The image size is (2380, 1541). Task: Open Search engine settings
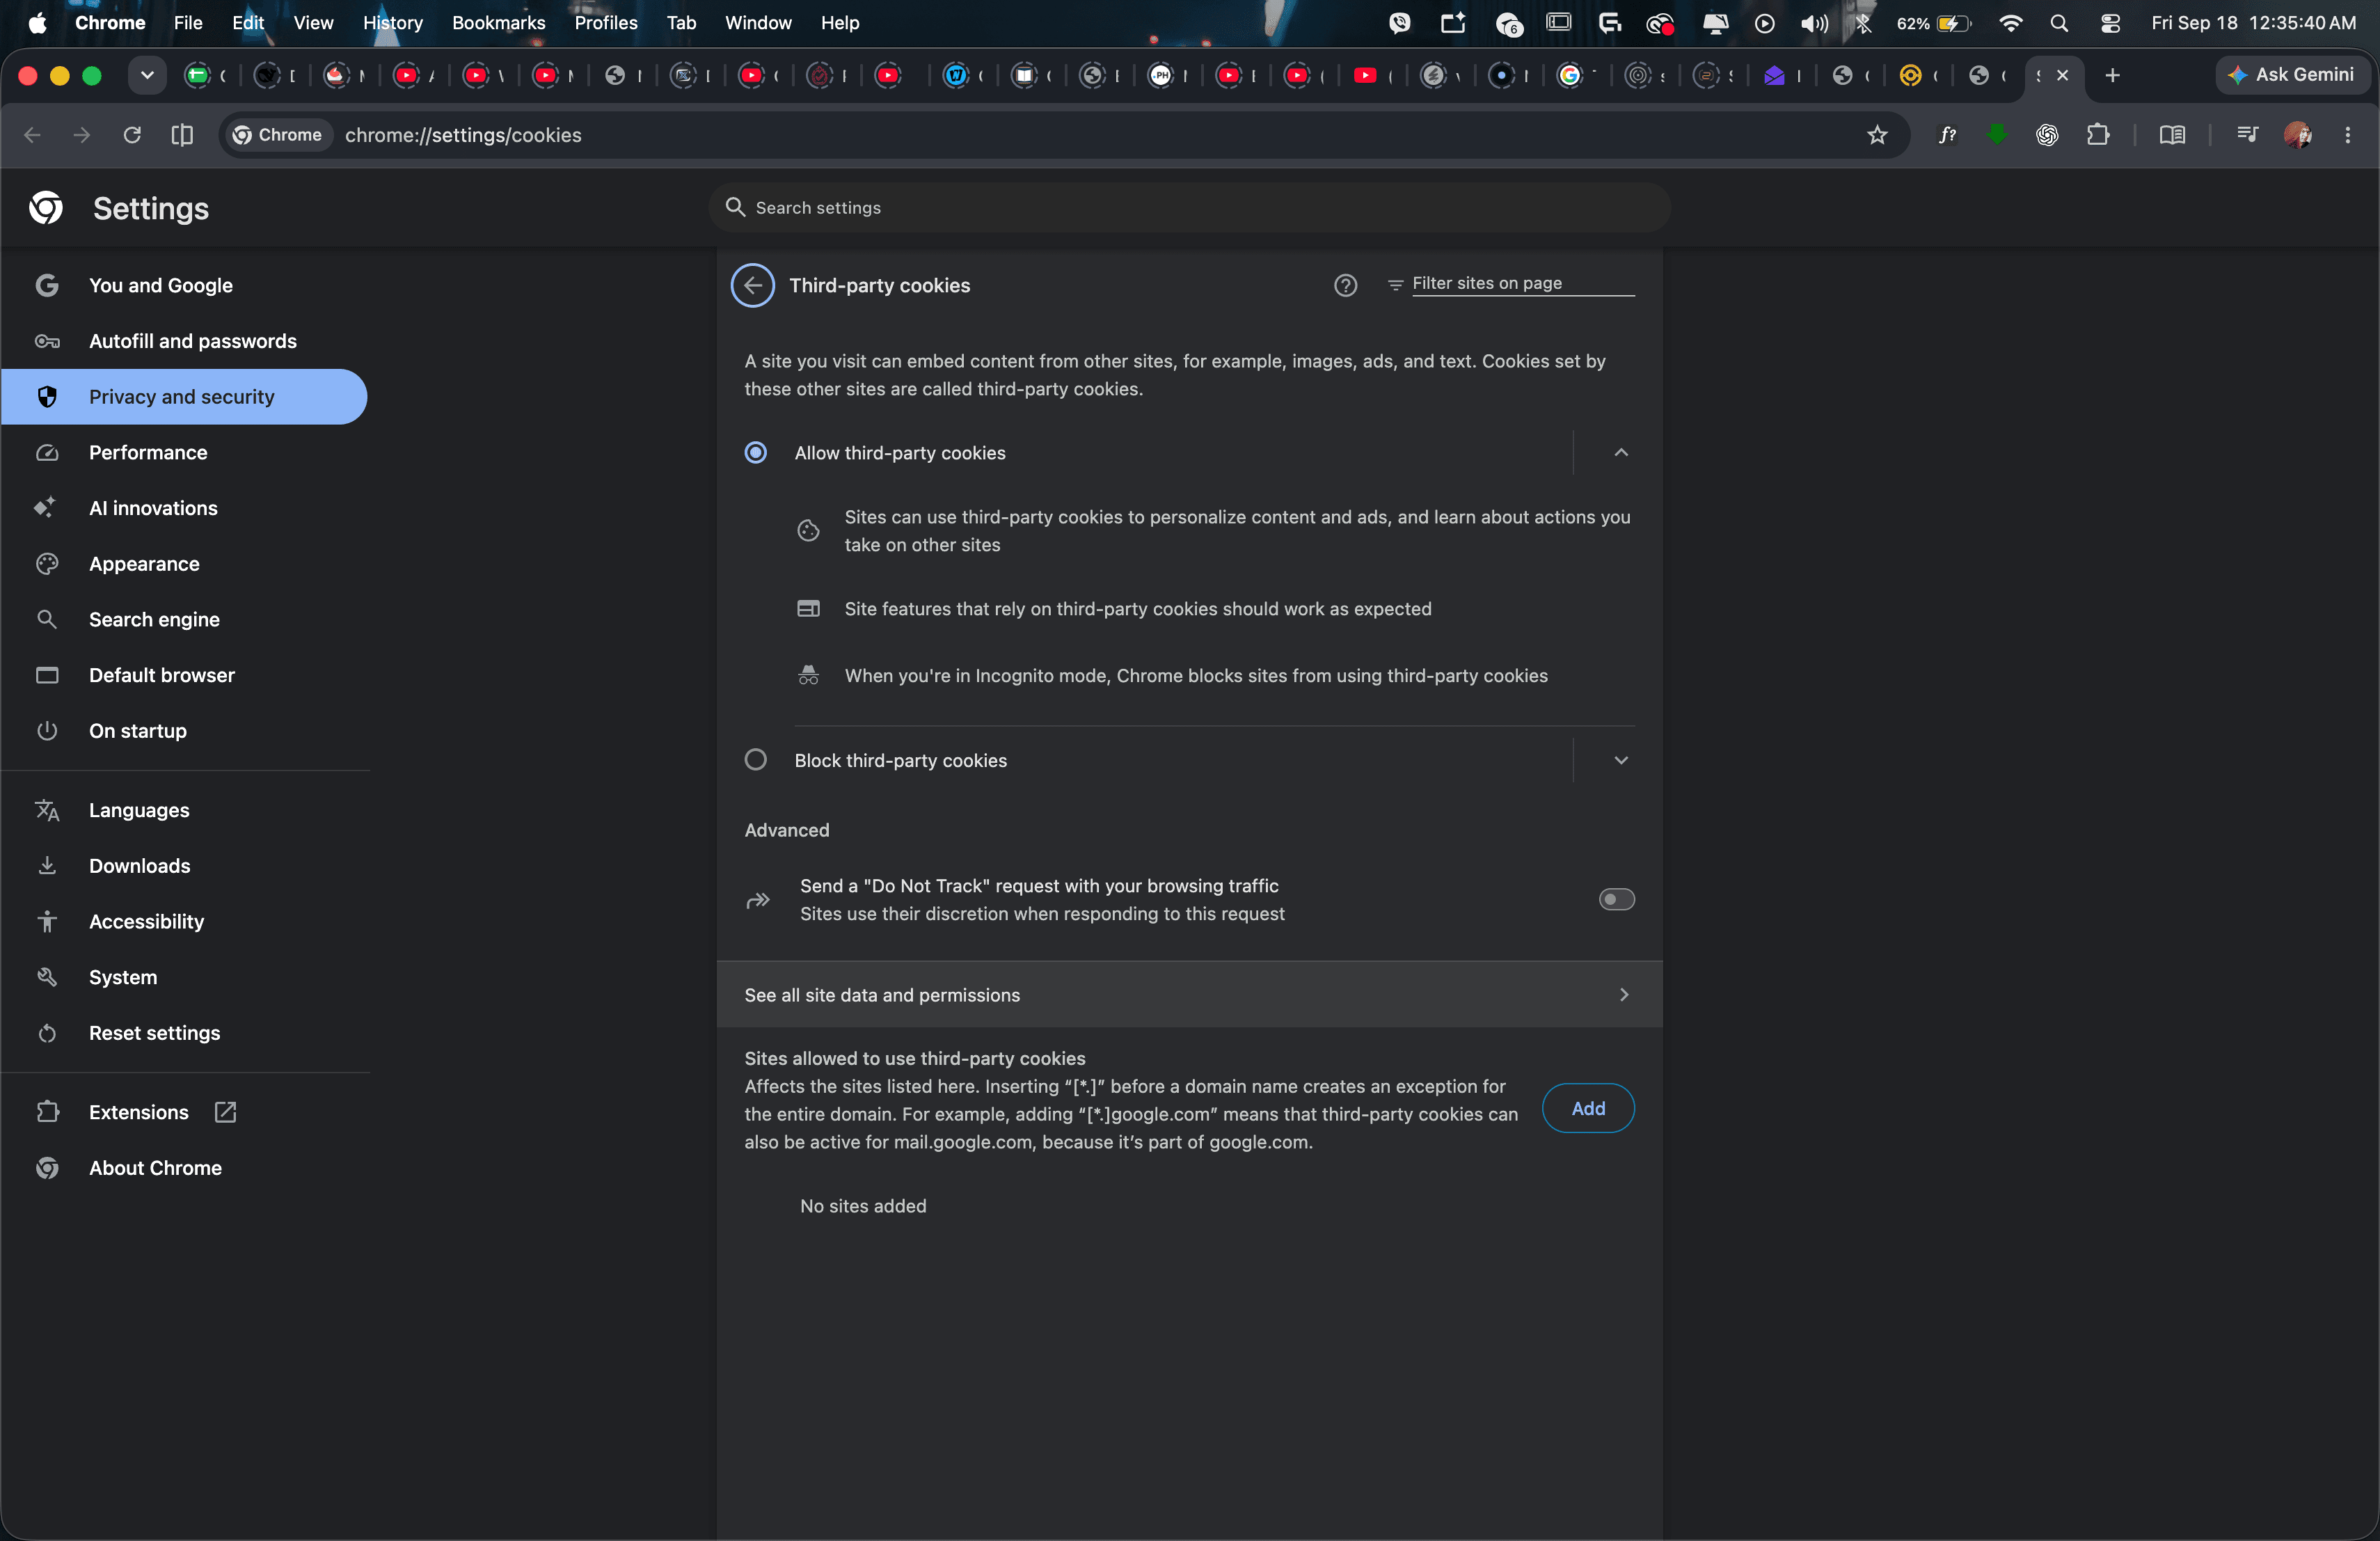[154, 620]
